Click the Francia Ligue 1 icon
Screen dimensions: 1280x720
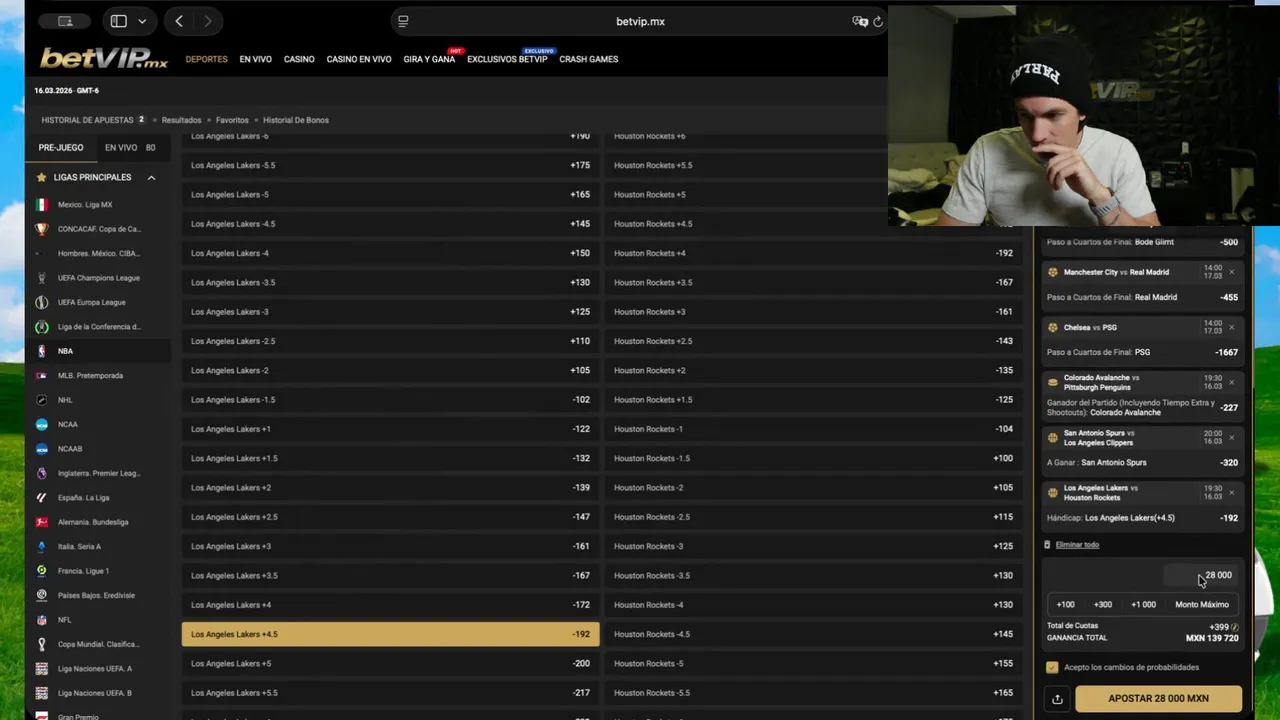pyautogui.click(x=41, y=571)
